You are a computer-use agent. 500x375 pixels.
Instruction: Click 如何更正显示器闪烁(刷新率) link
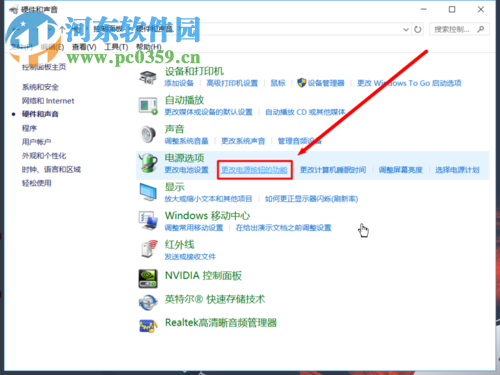coord(312,199)
